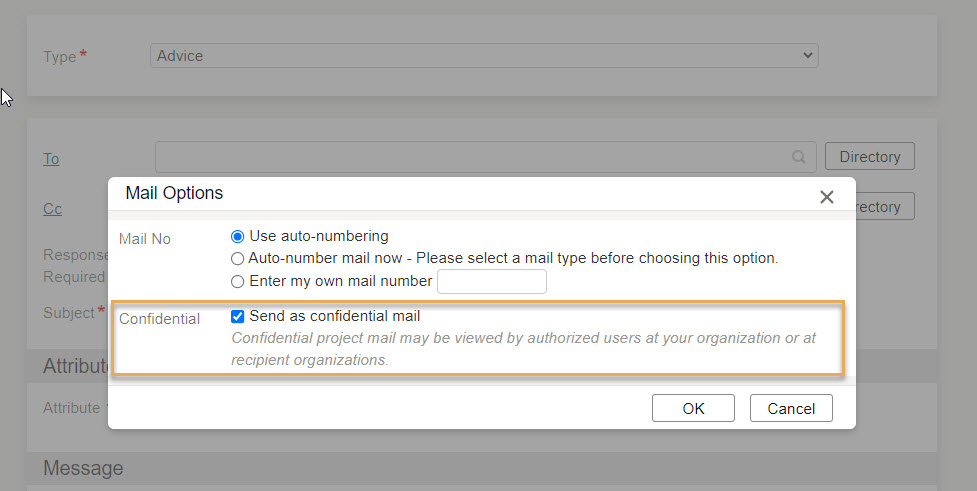Click the own mail number text field
This screenshot has width=977, height=491.
[x=492, y=282]
